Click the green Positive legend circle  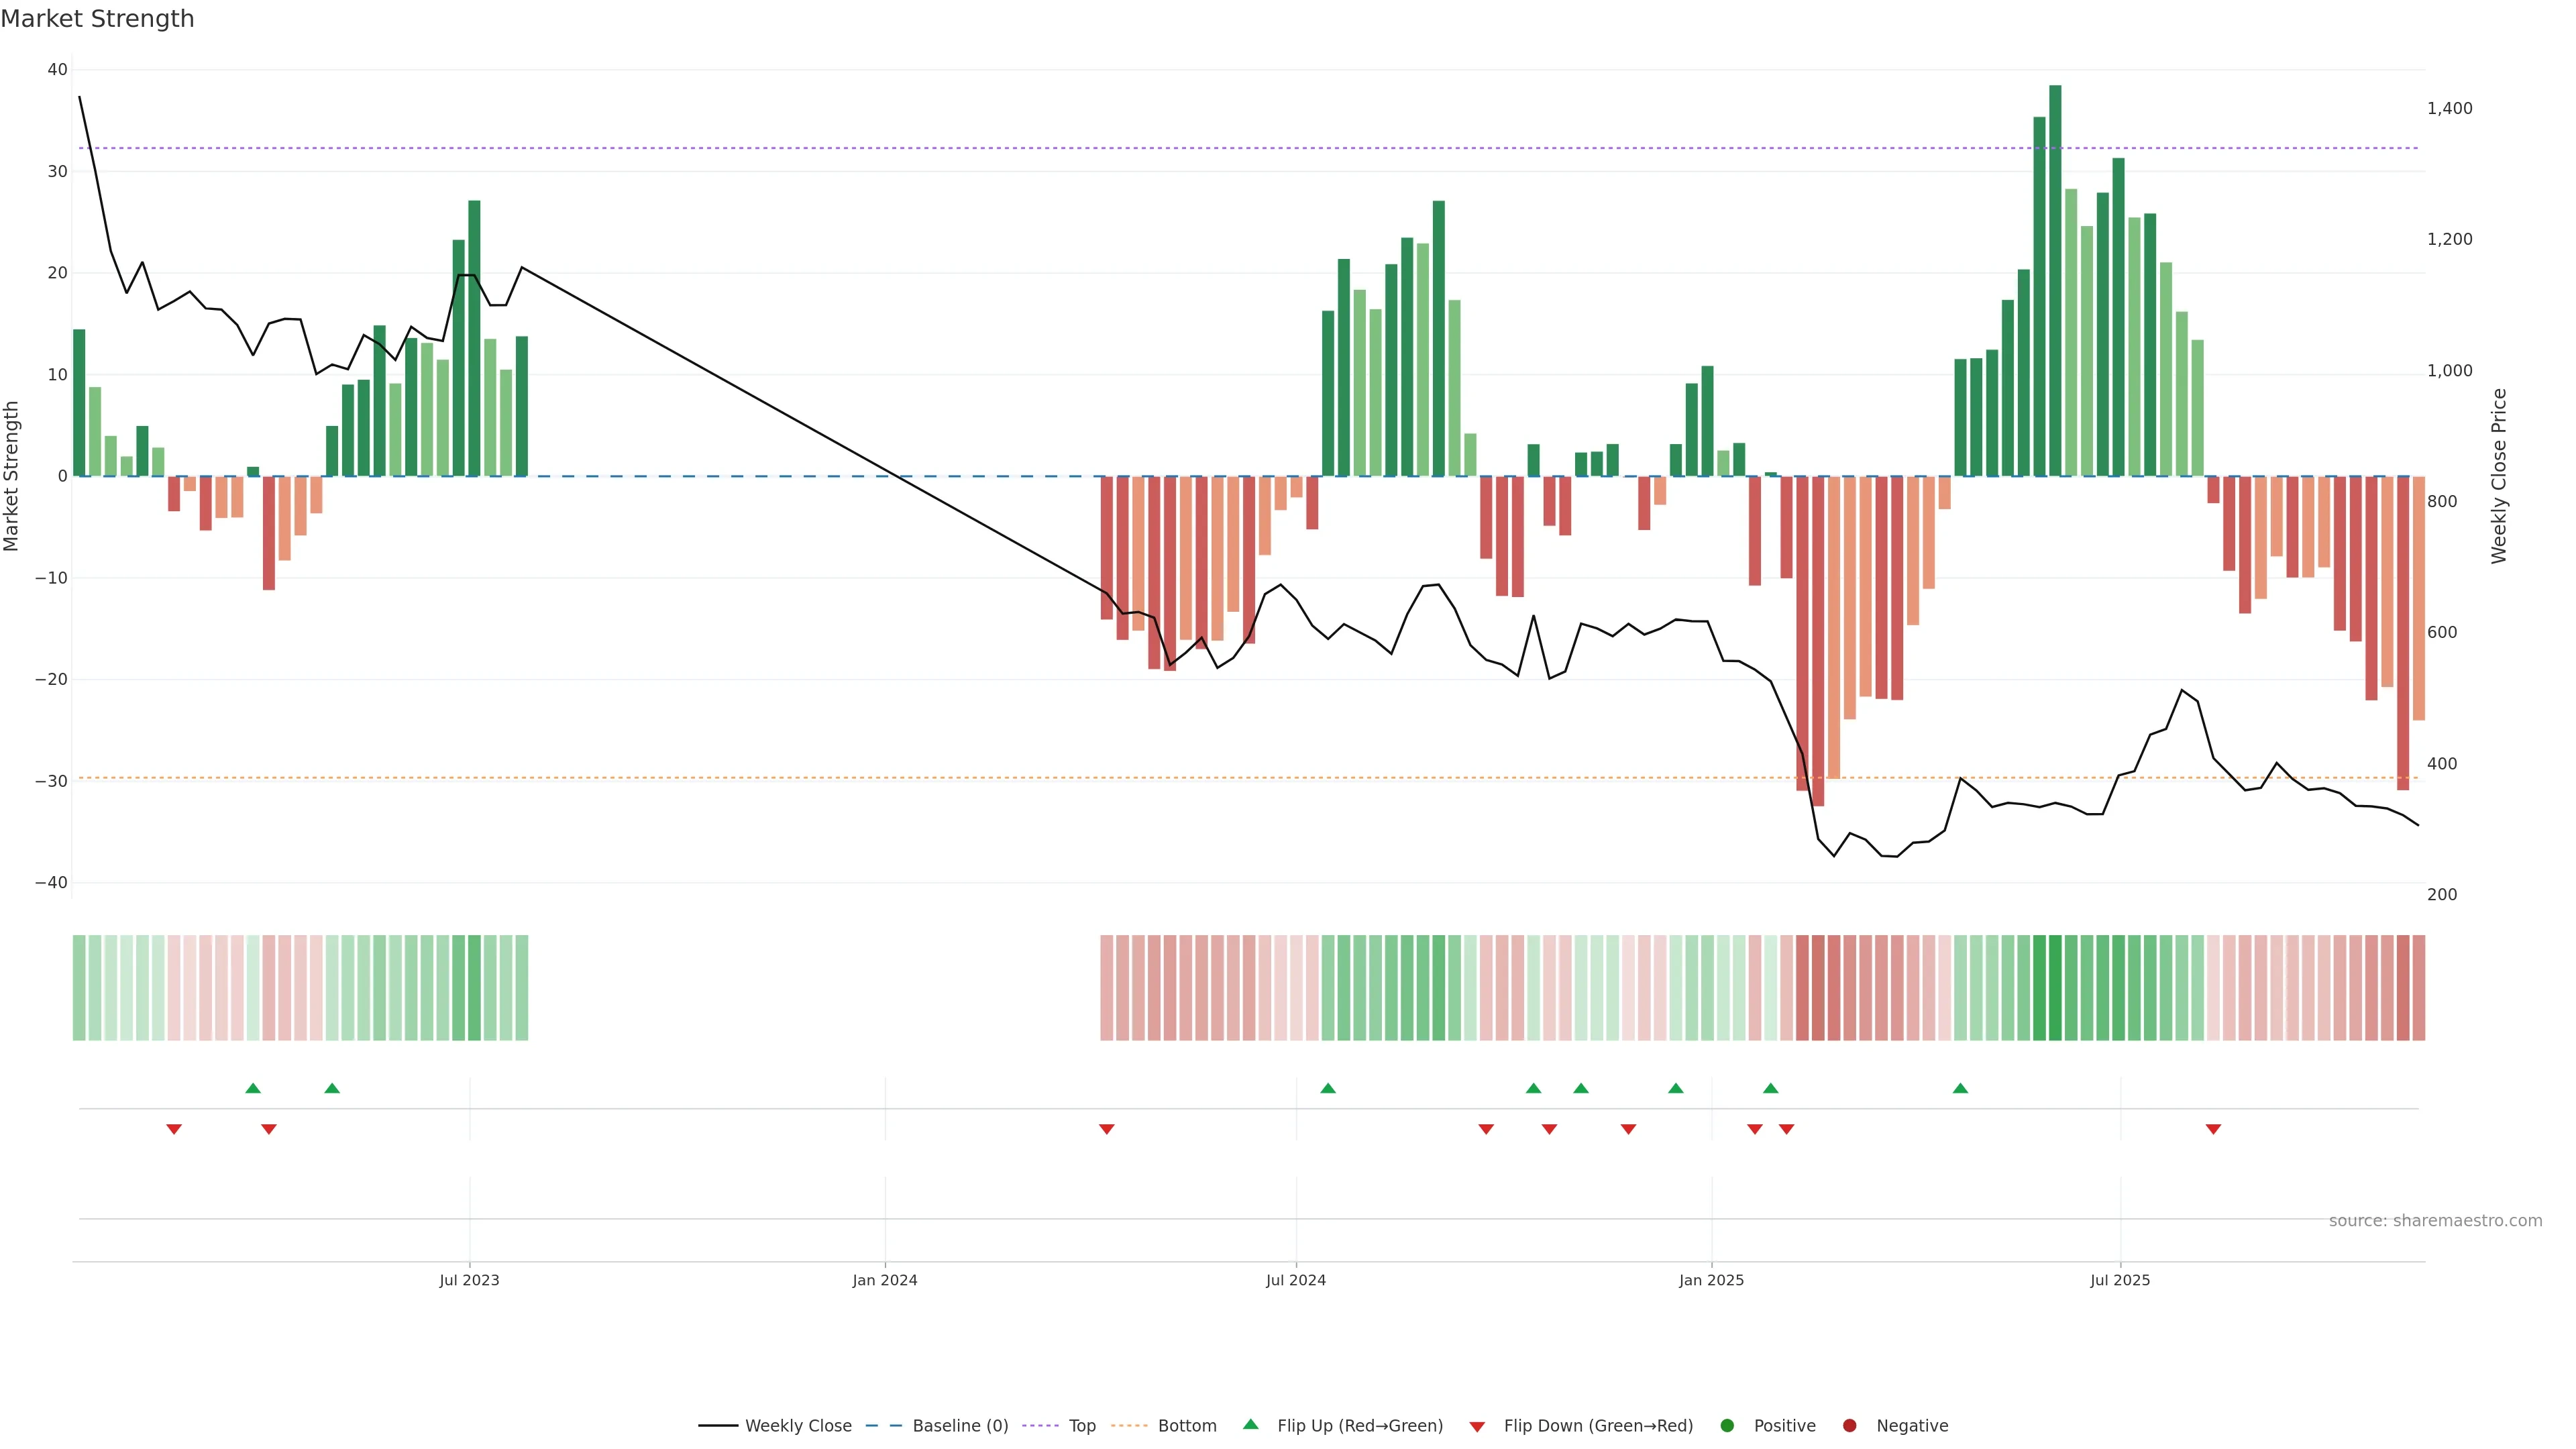click(x=1727, y=1425)
